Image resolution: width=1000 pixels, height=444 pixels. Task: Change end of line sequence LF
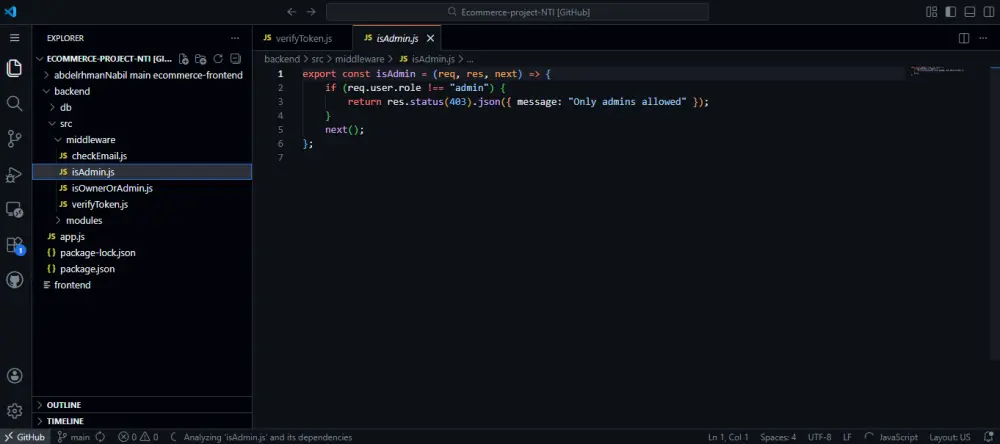pyautogui.click(x=848, y=437)
